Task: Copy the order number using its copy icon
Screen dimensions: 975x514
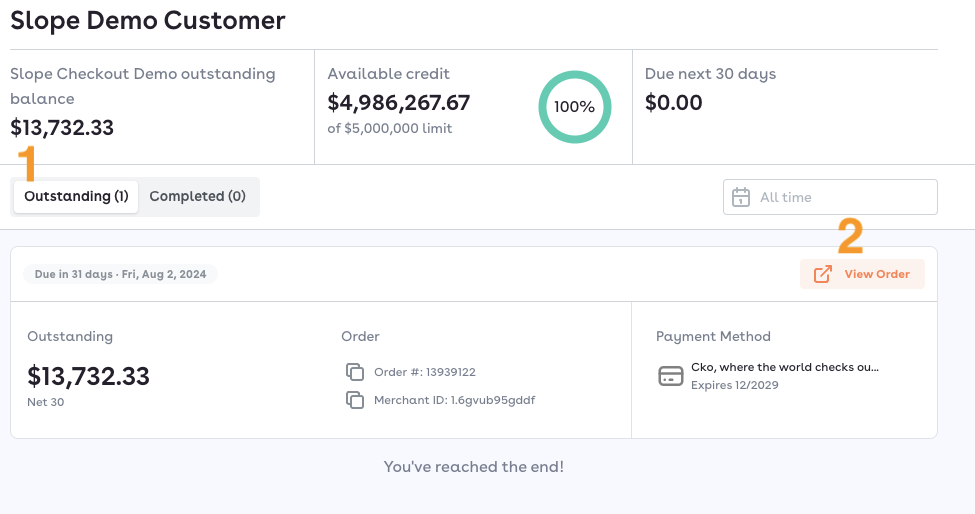Action: click(354, 372)
